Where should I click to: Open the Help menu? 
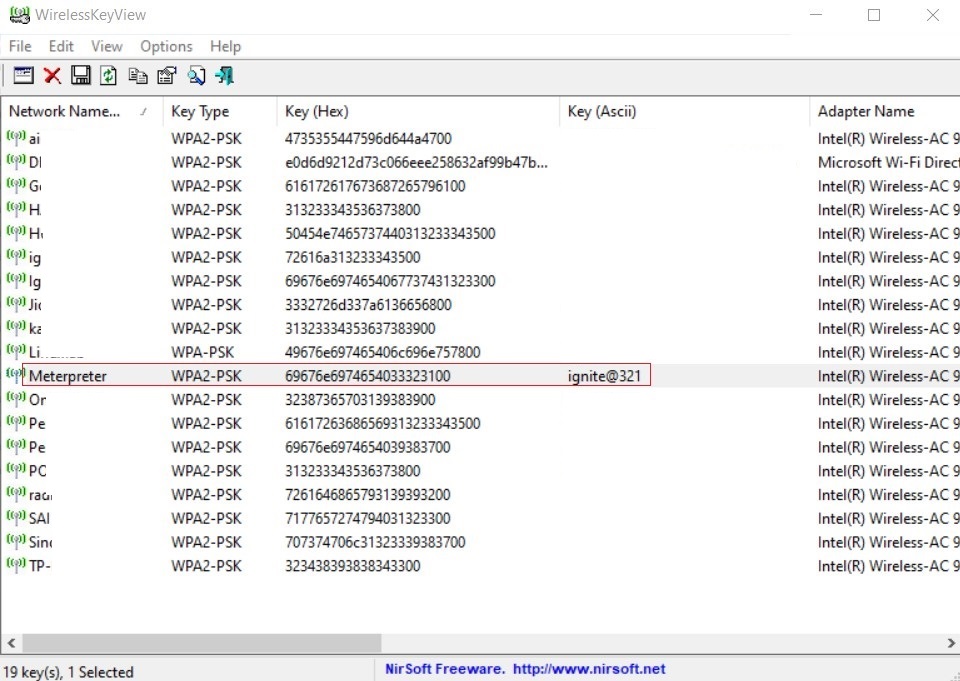(x=225, y=47)
